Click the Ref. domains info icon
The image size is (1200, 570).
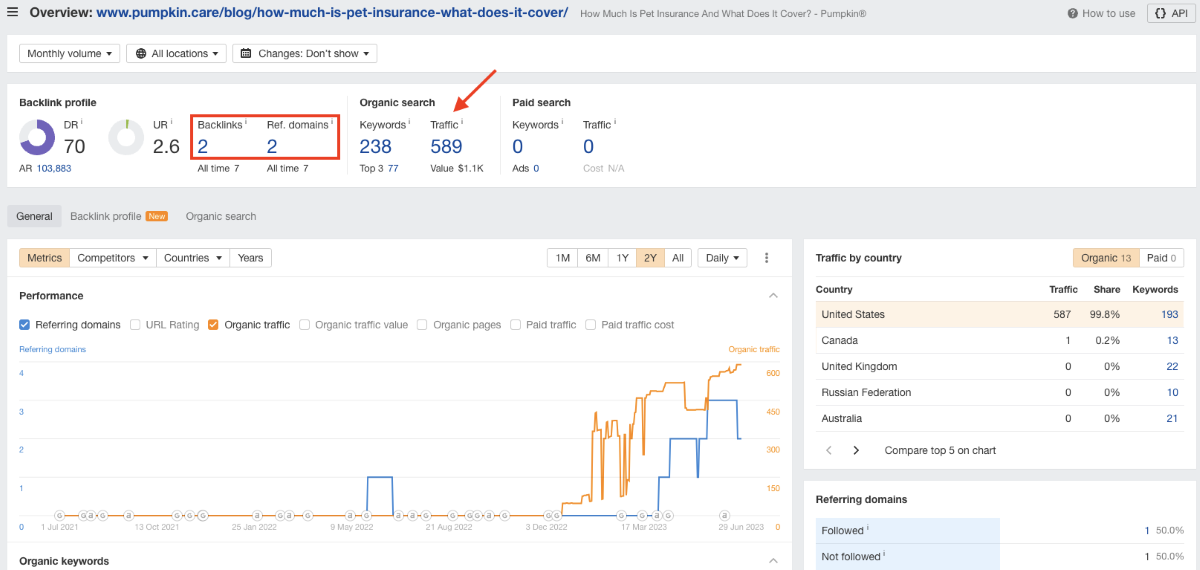coord(332,123)
